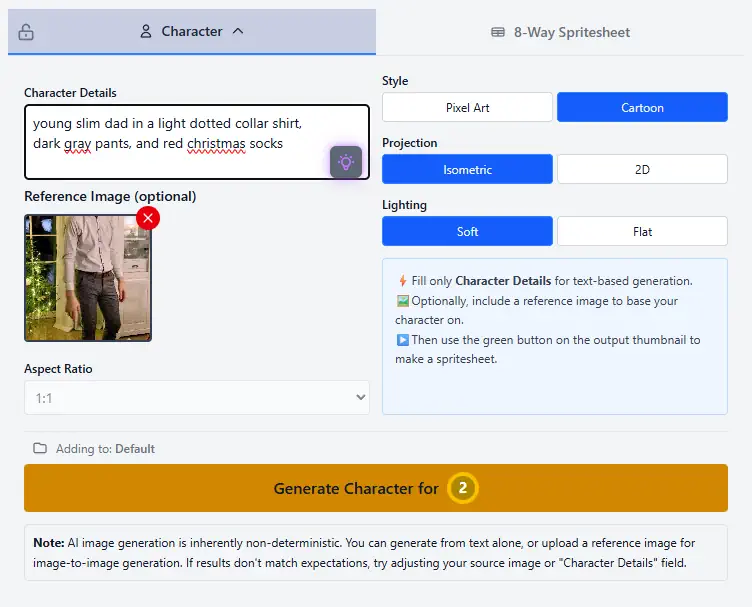This screenshot has height=607, width=752.
Task: Click the unlock padlock icon
Action: coord(26,32)
